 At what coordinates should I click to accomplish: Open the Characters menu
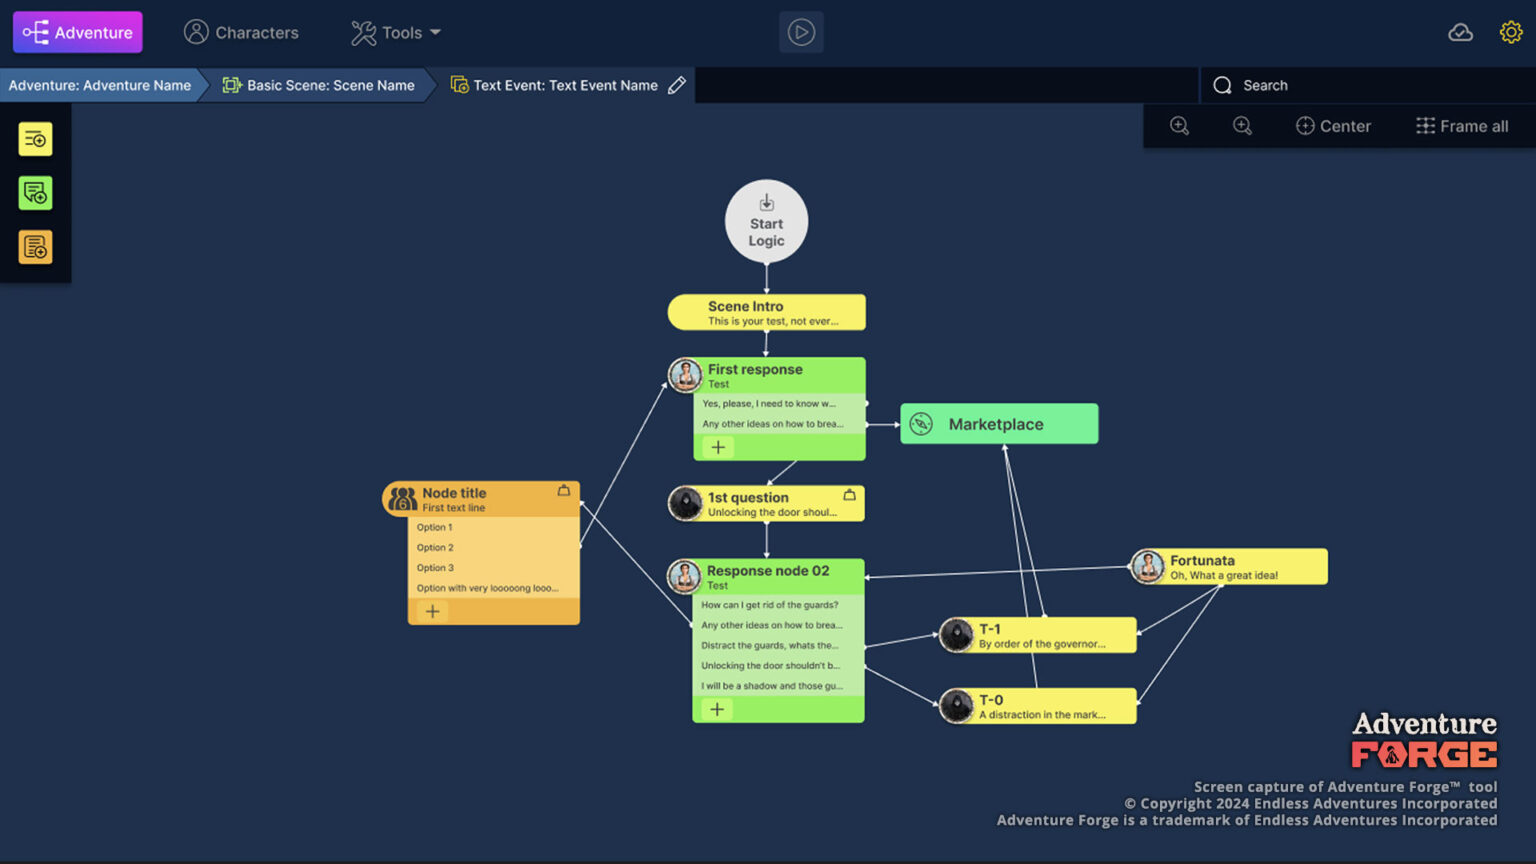click(x=241, y=33)
